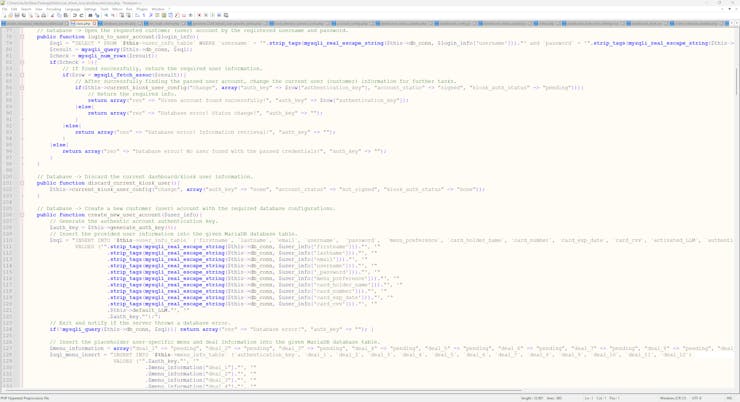740x402 pixels.
Task: Click Windows (CR LF) in status bar
Action: point(673,398)
